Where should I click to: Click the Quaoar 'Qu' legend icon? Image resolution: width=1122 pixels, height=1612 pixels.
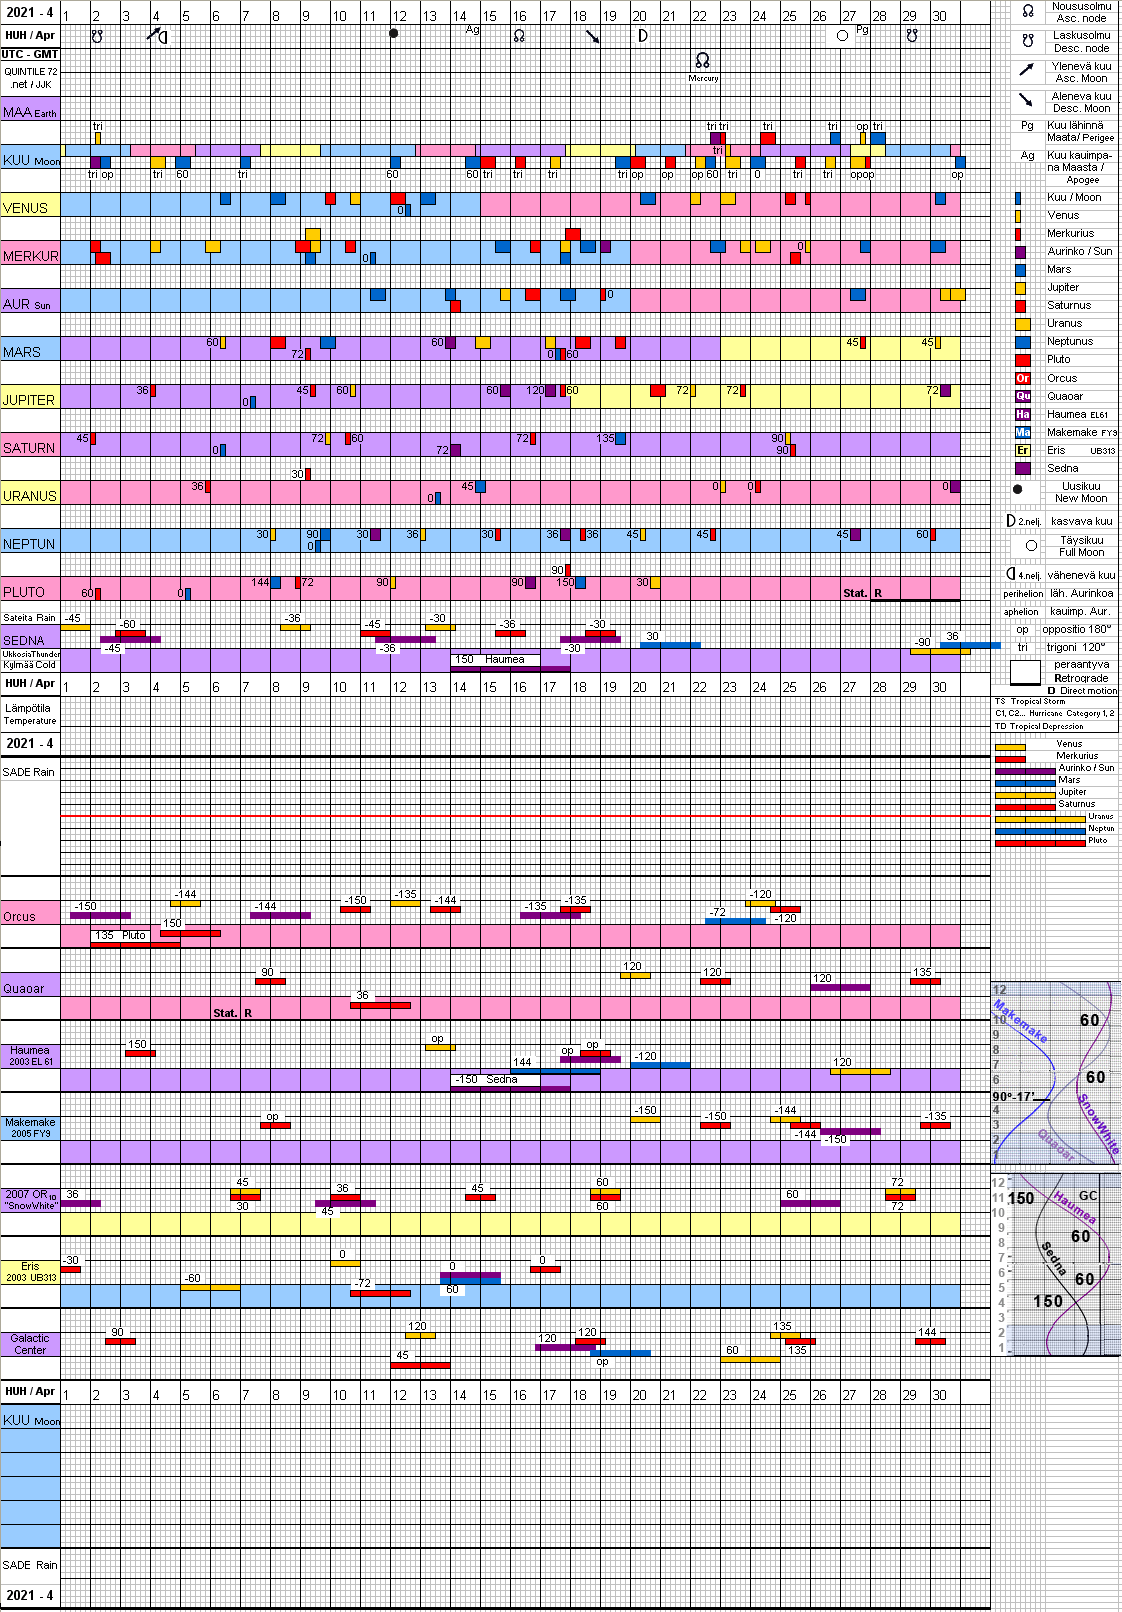(1022, 396)
